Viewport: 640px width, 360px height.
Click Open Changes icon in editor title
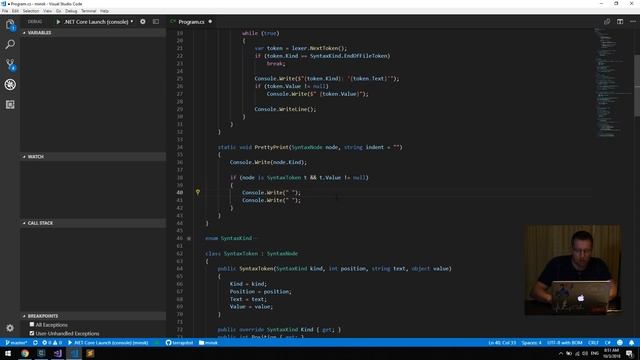click(607, 22)
